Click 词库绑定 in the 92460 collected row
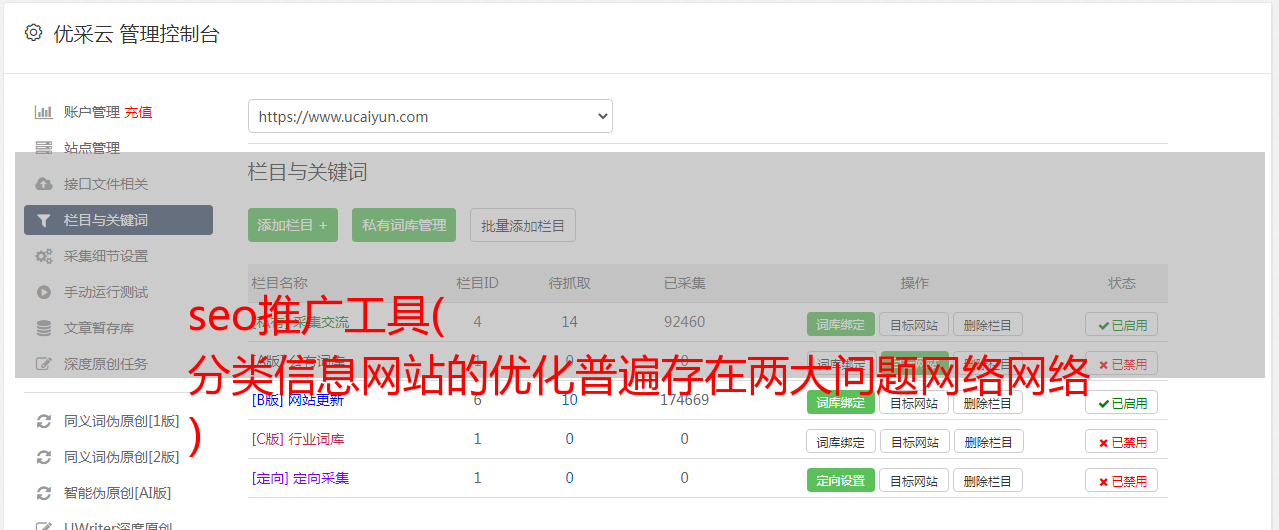The height and width of the screenshot is (530, 1279). [840, 324]
